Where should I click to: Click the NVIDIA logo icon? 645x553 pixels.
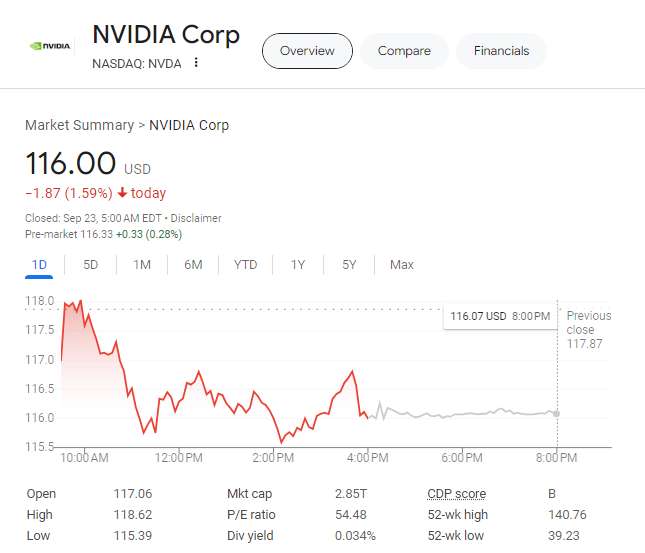(x=50, y=46)
